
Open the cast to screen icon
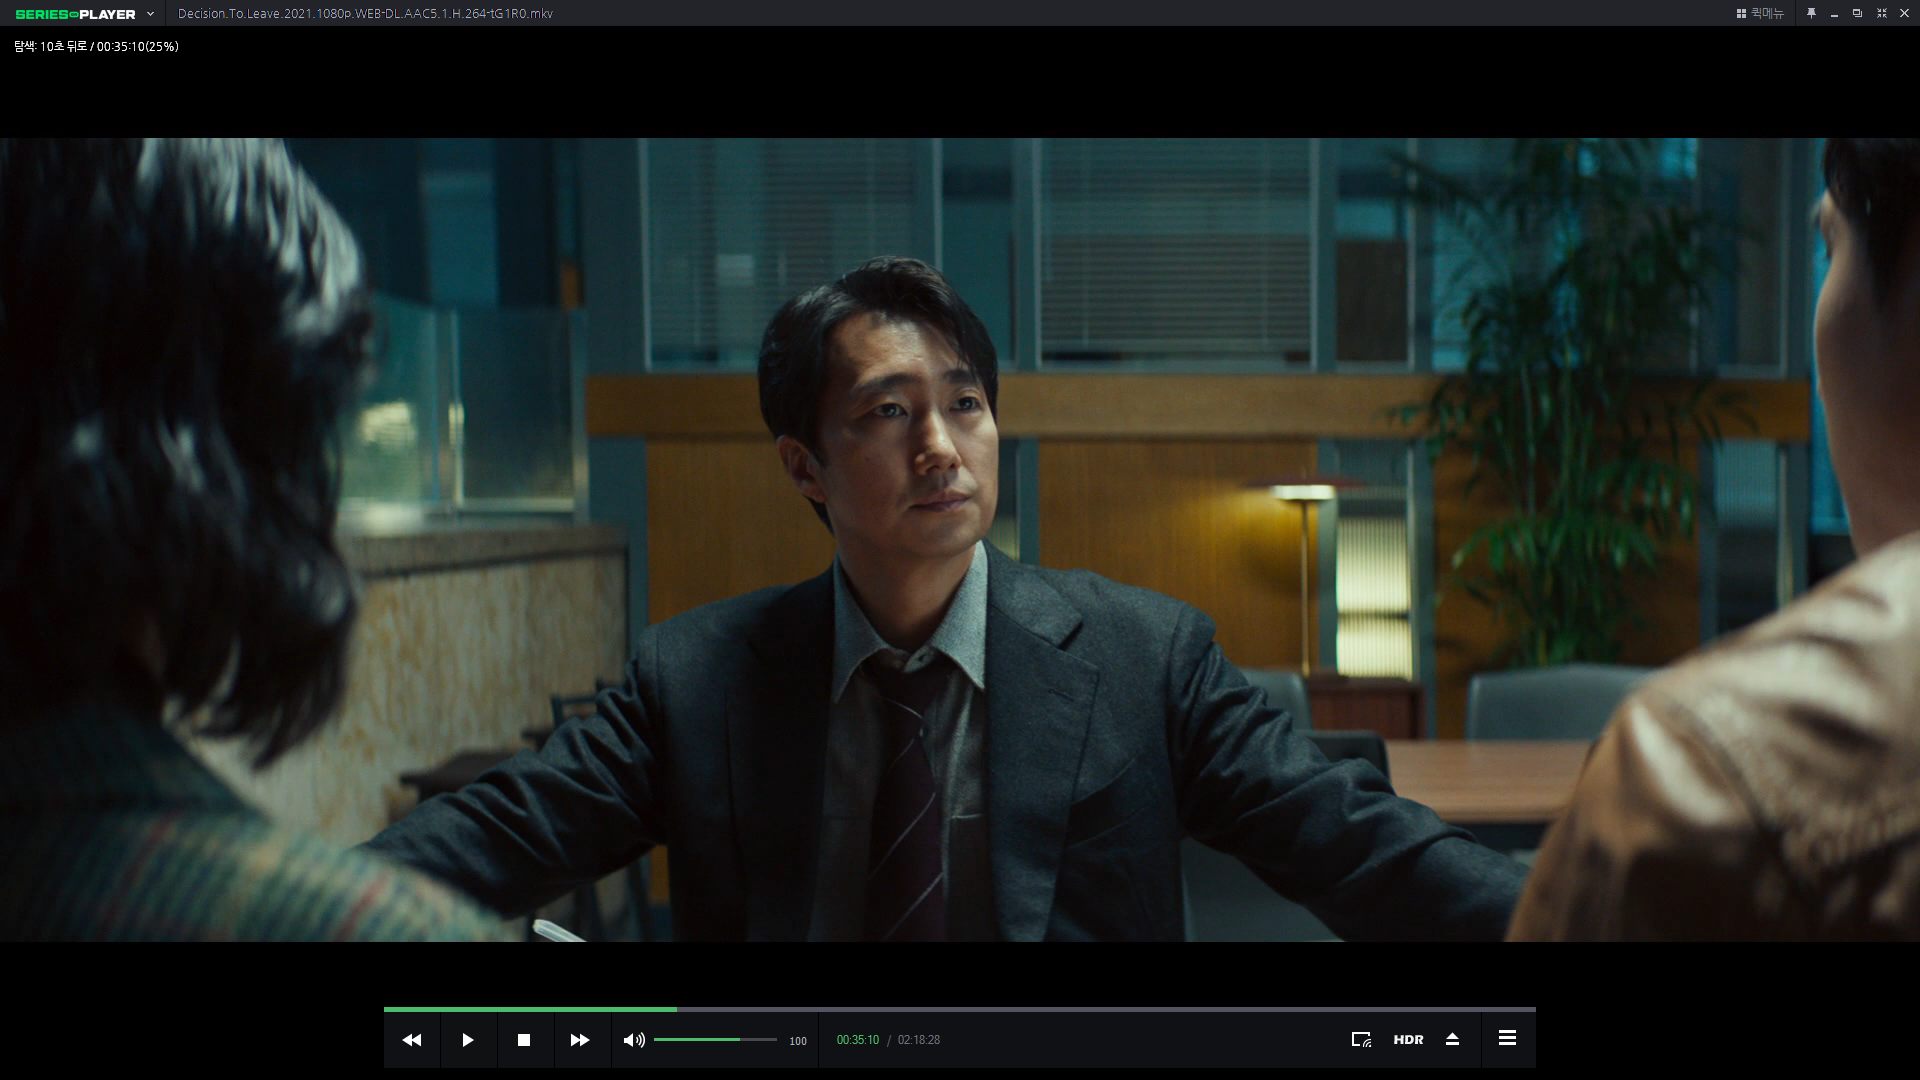[x=1361, y=1040]
